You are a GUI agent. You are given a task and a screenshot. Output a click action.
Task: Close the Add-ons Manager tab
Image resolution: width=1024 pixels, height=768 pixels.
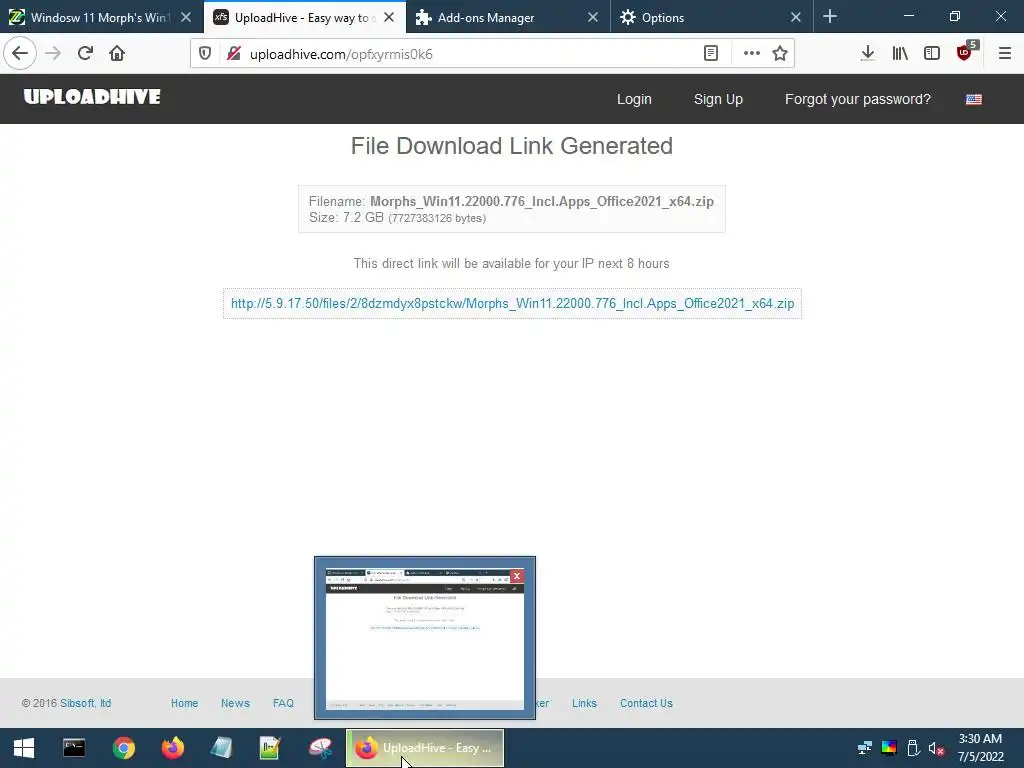[x=592, y=18]
